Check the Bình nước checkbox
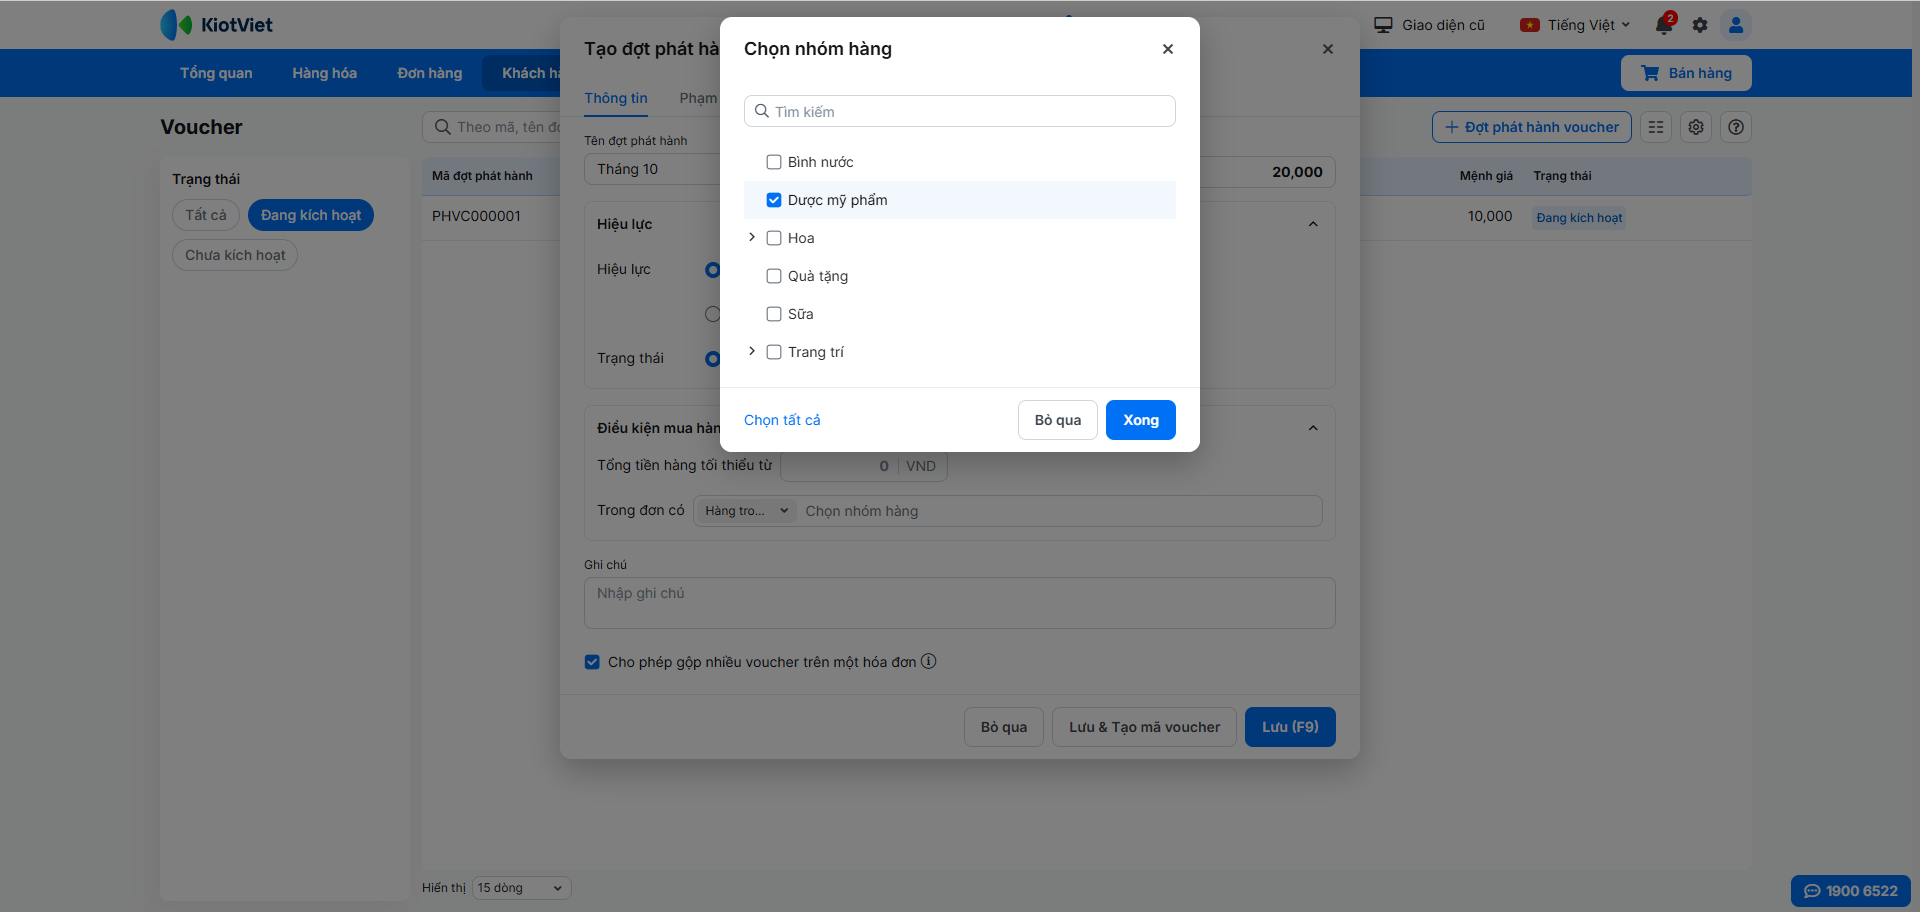This screenshot has width=1920, height=912. [x=774, y=162]
